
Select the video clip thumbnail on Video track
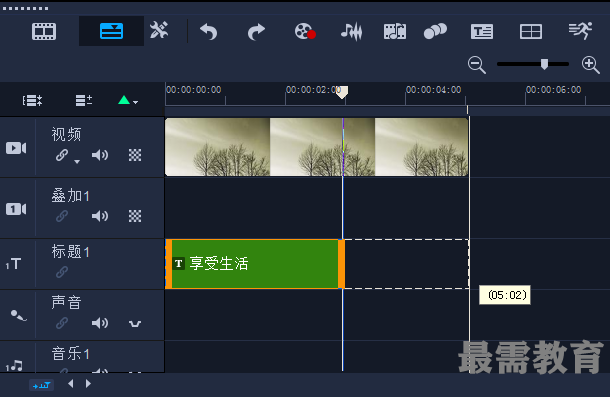(x=316, y=147)
